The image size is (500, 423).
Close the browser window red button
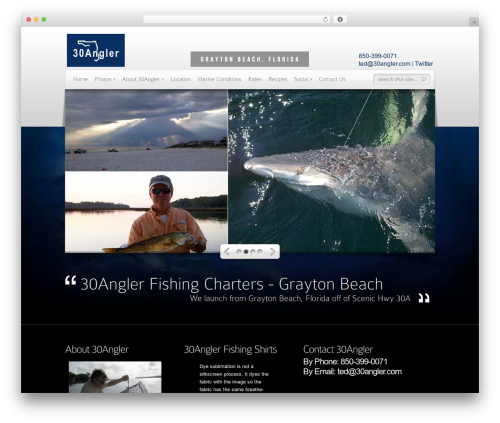[x=29, y=20]
